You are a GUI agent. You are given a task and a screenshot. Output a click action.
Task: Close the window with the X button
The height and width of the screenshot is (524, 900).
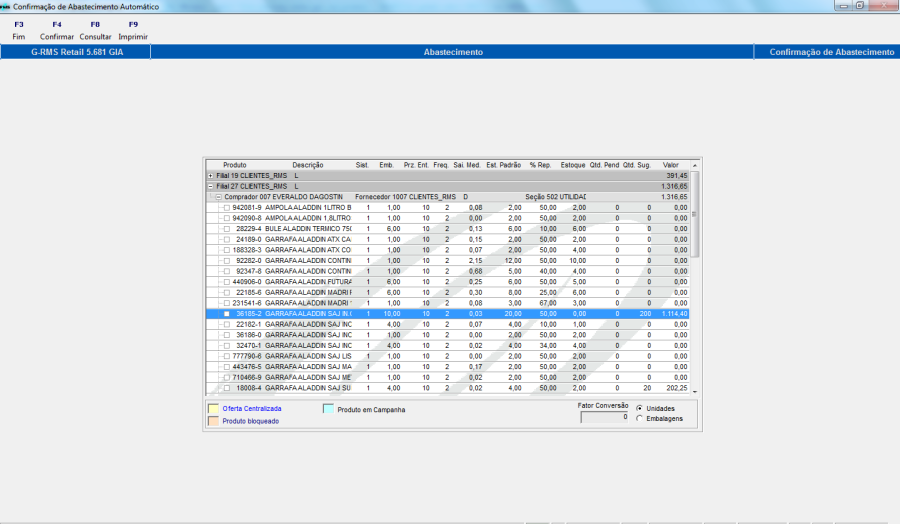tap(883, 6)
